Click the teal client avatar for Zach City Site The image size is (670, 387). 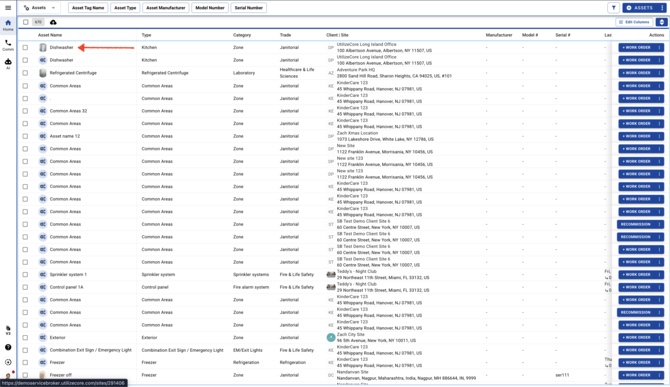(x=331, y=337)
